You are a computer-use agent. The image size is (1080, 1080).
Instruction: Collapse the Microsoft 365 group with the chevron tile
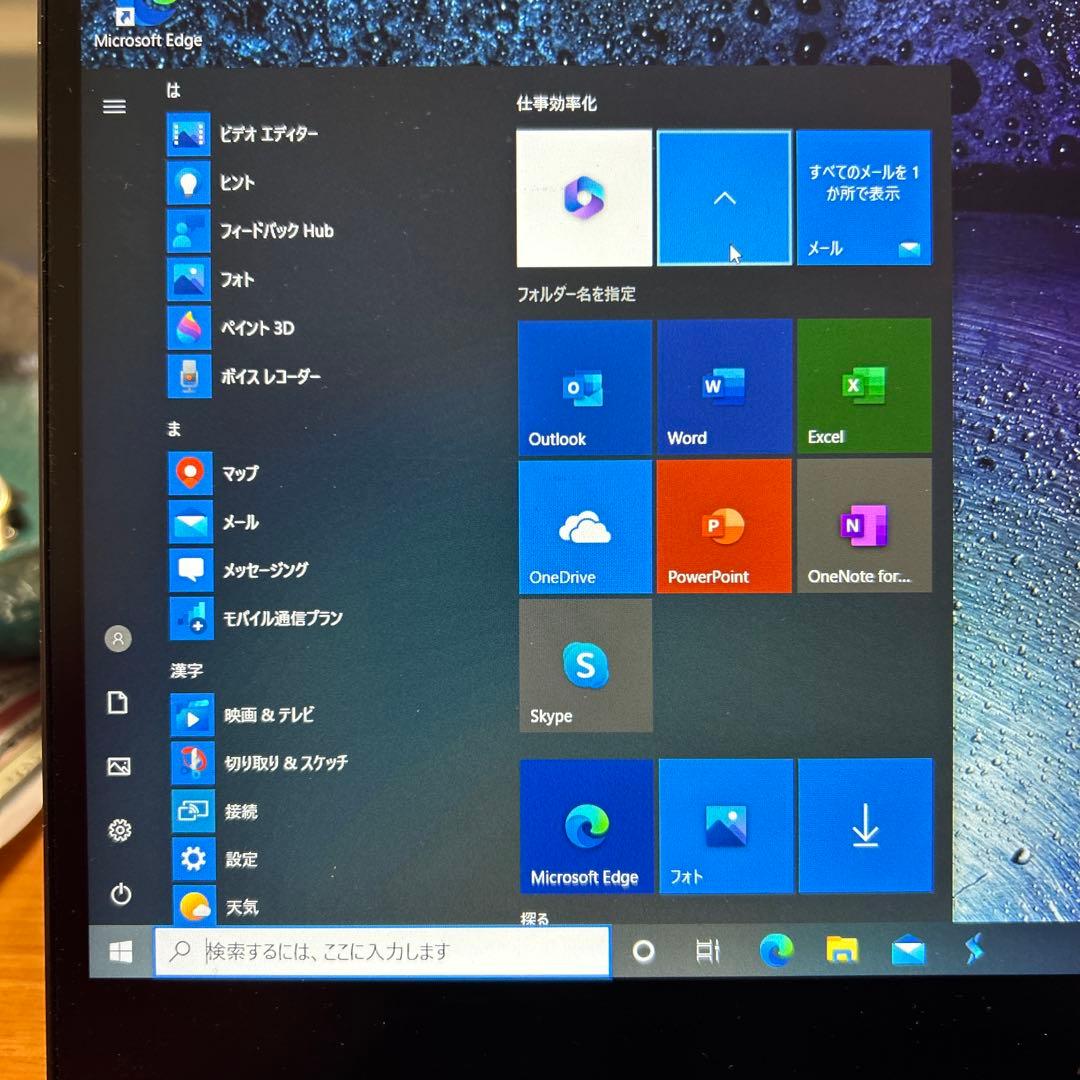[x=724, y=197]
